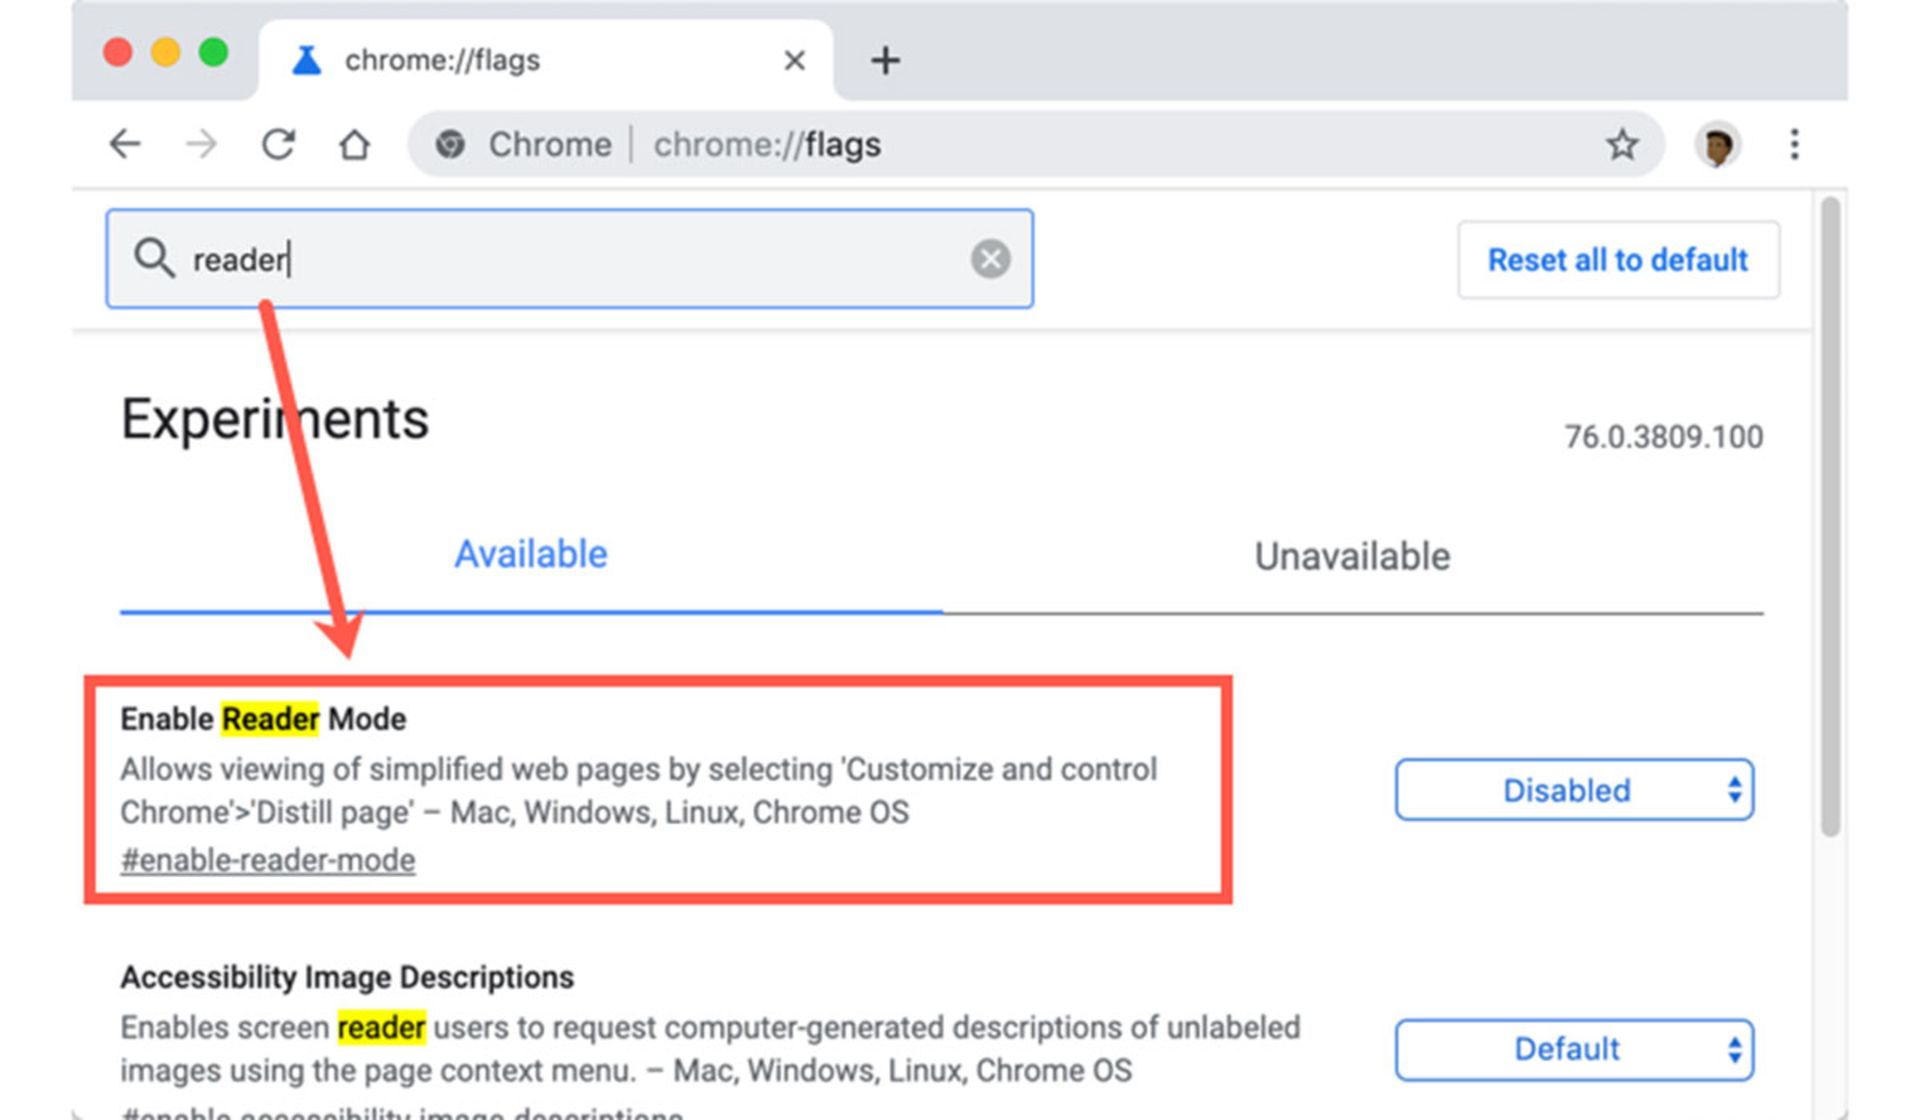The height and width of the screenshot is (1120, 1920).
Task: Open the #enable-reader-mode link
Action: click(x=268, y=860)
